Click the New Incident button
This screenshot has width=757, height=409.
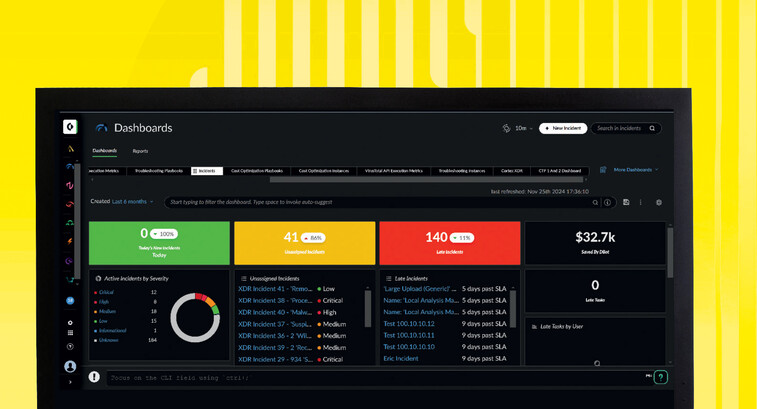(563, 128)
